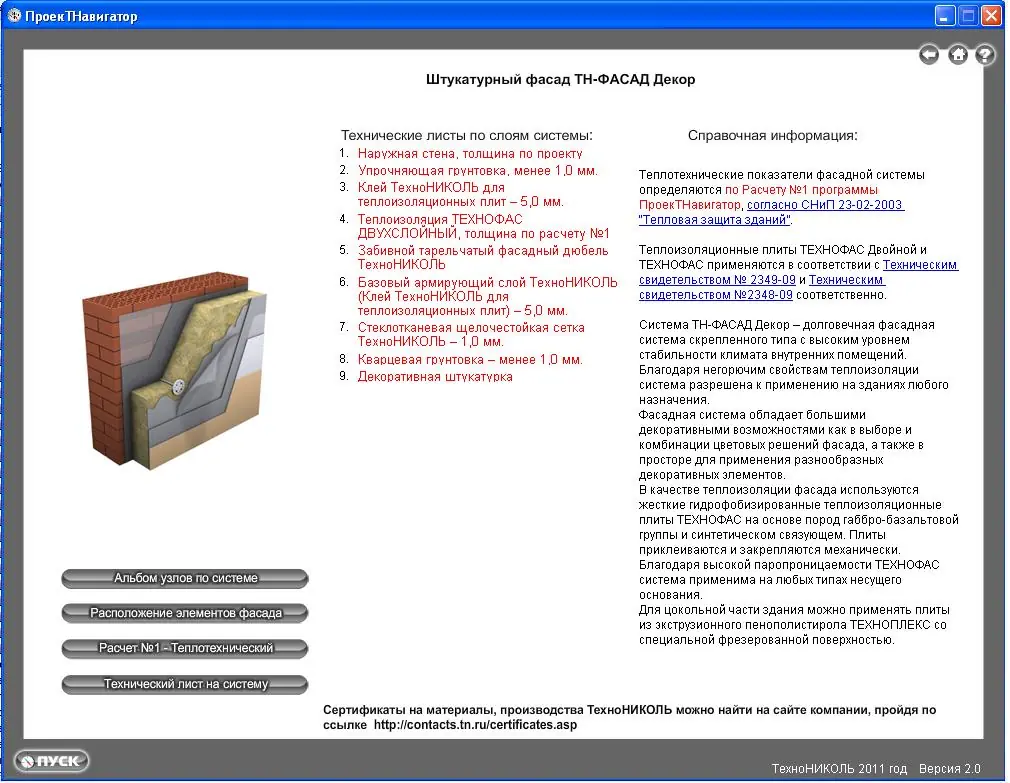Open layer 6 Базовый армирующий слой link
This screenshot has width=1010, height=783.
point(487,296)
